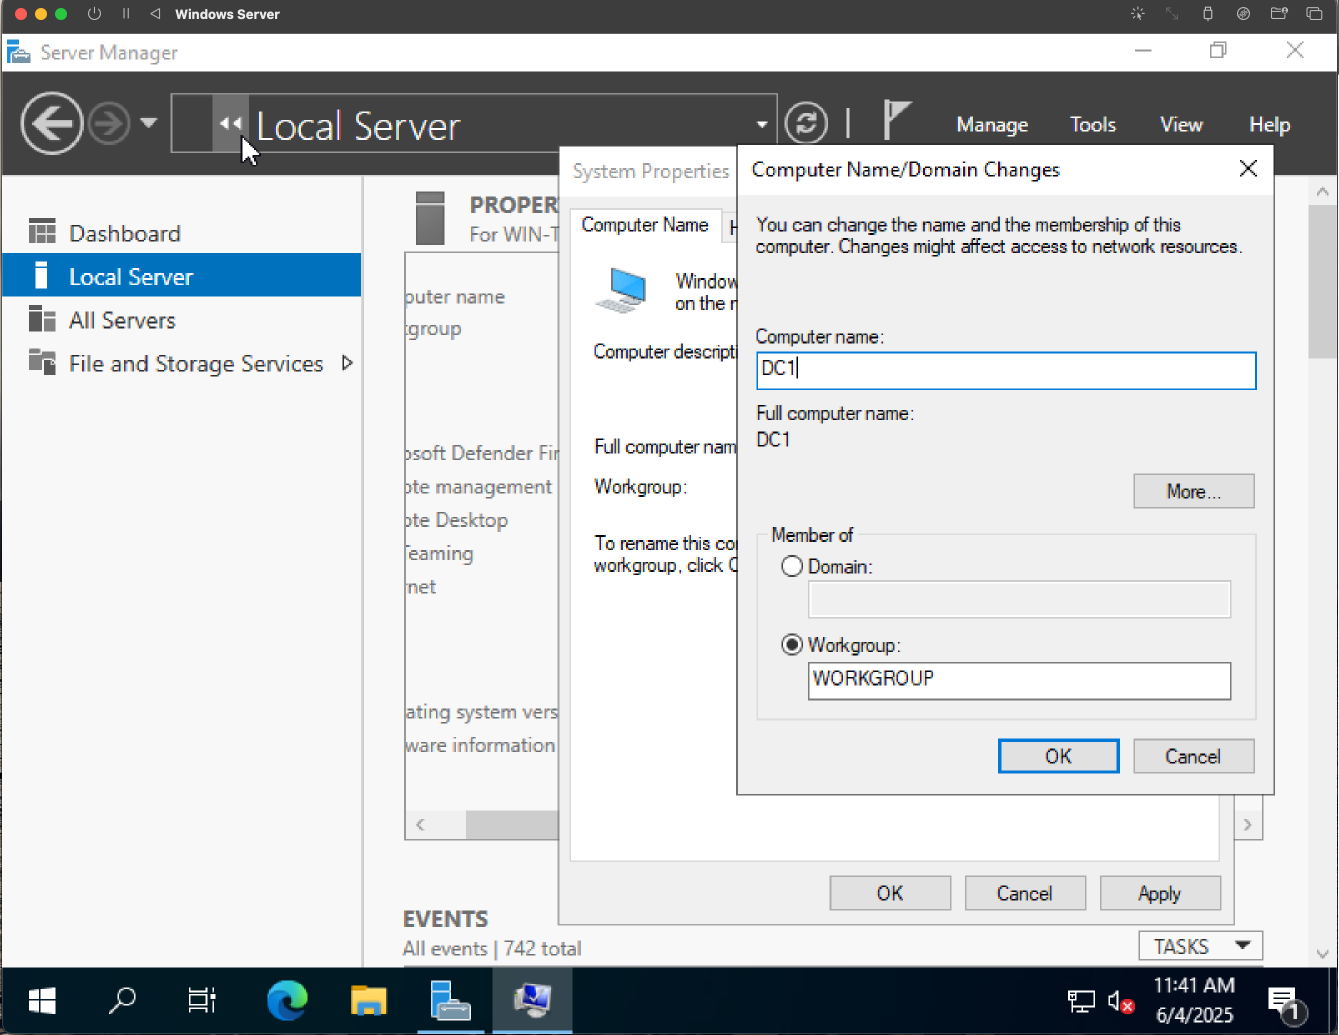Open the Manage menu

(x=992, y=125)
